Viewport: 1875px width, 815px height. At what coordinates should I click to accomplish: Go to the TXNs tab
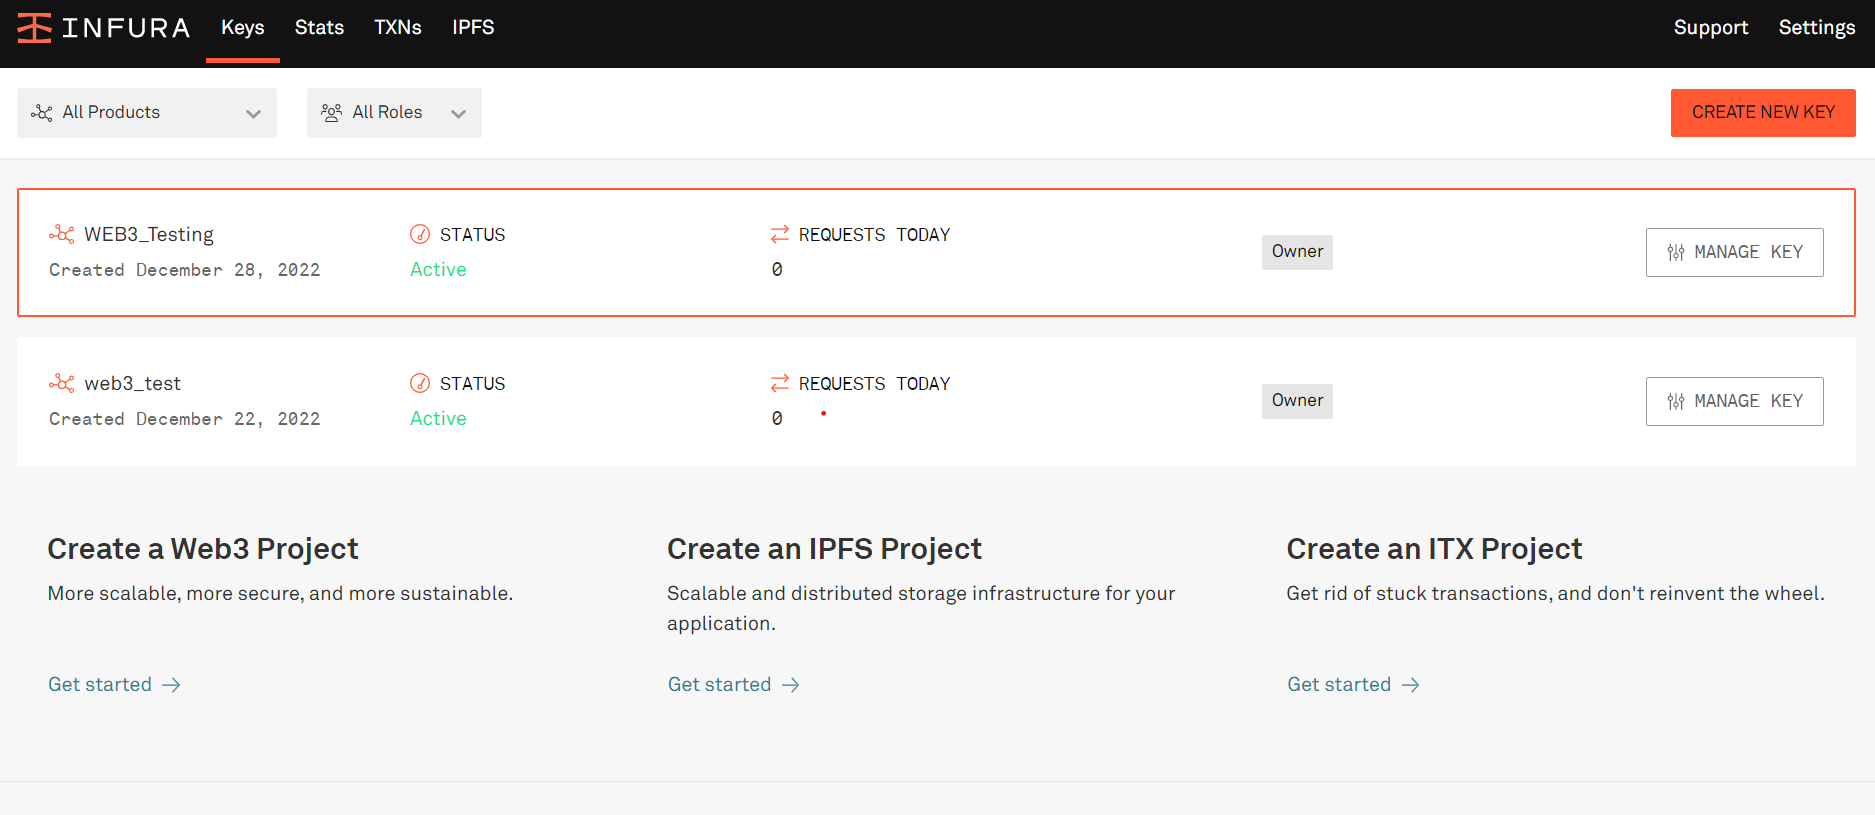pos(398,28)
